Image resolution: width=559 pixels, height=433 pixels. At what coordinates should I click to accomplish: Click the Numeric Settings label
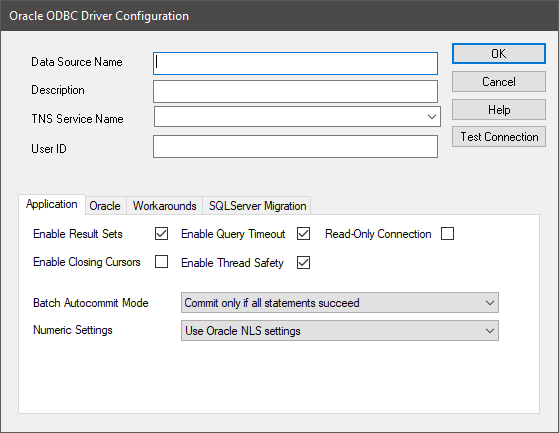tap(73, 330)
